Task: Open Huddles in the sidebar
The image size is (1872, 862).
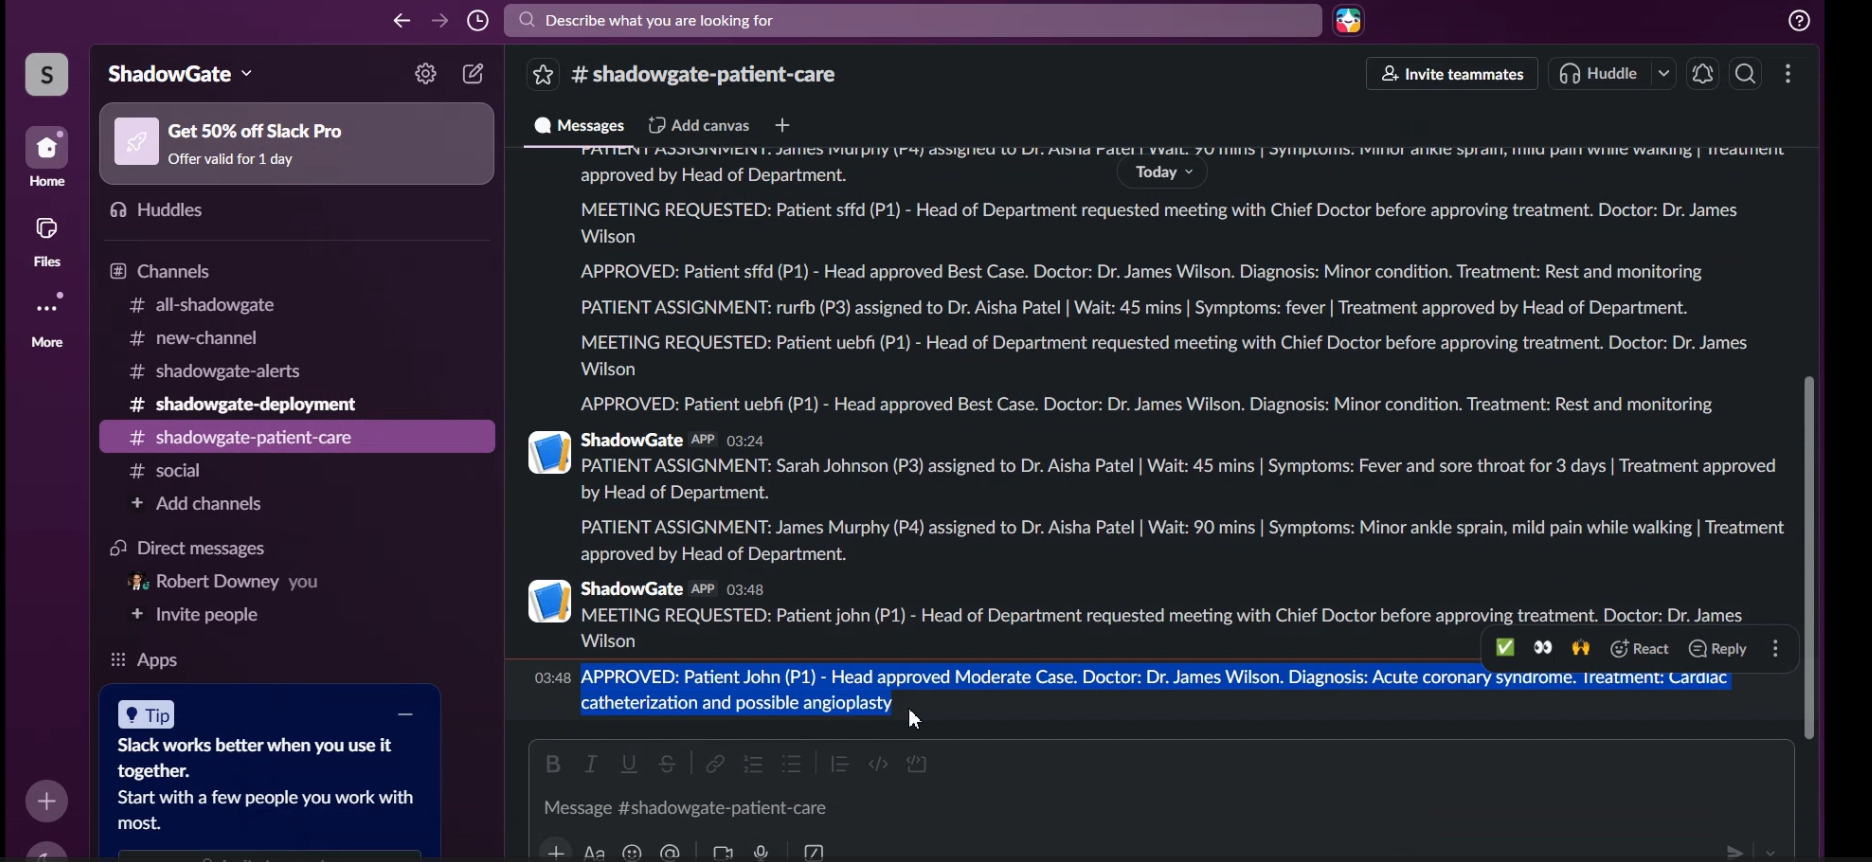Action: 297,210
